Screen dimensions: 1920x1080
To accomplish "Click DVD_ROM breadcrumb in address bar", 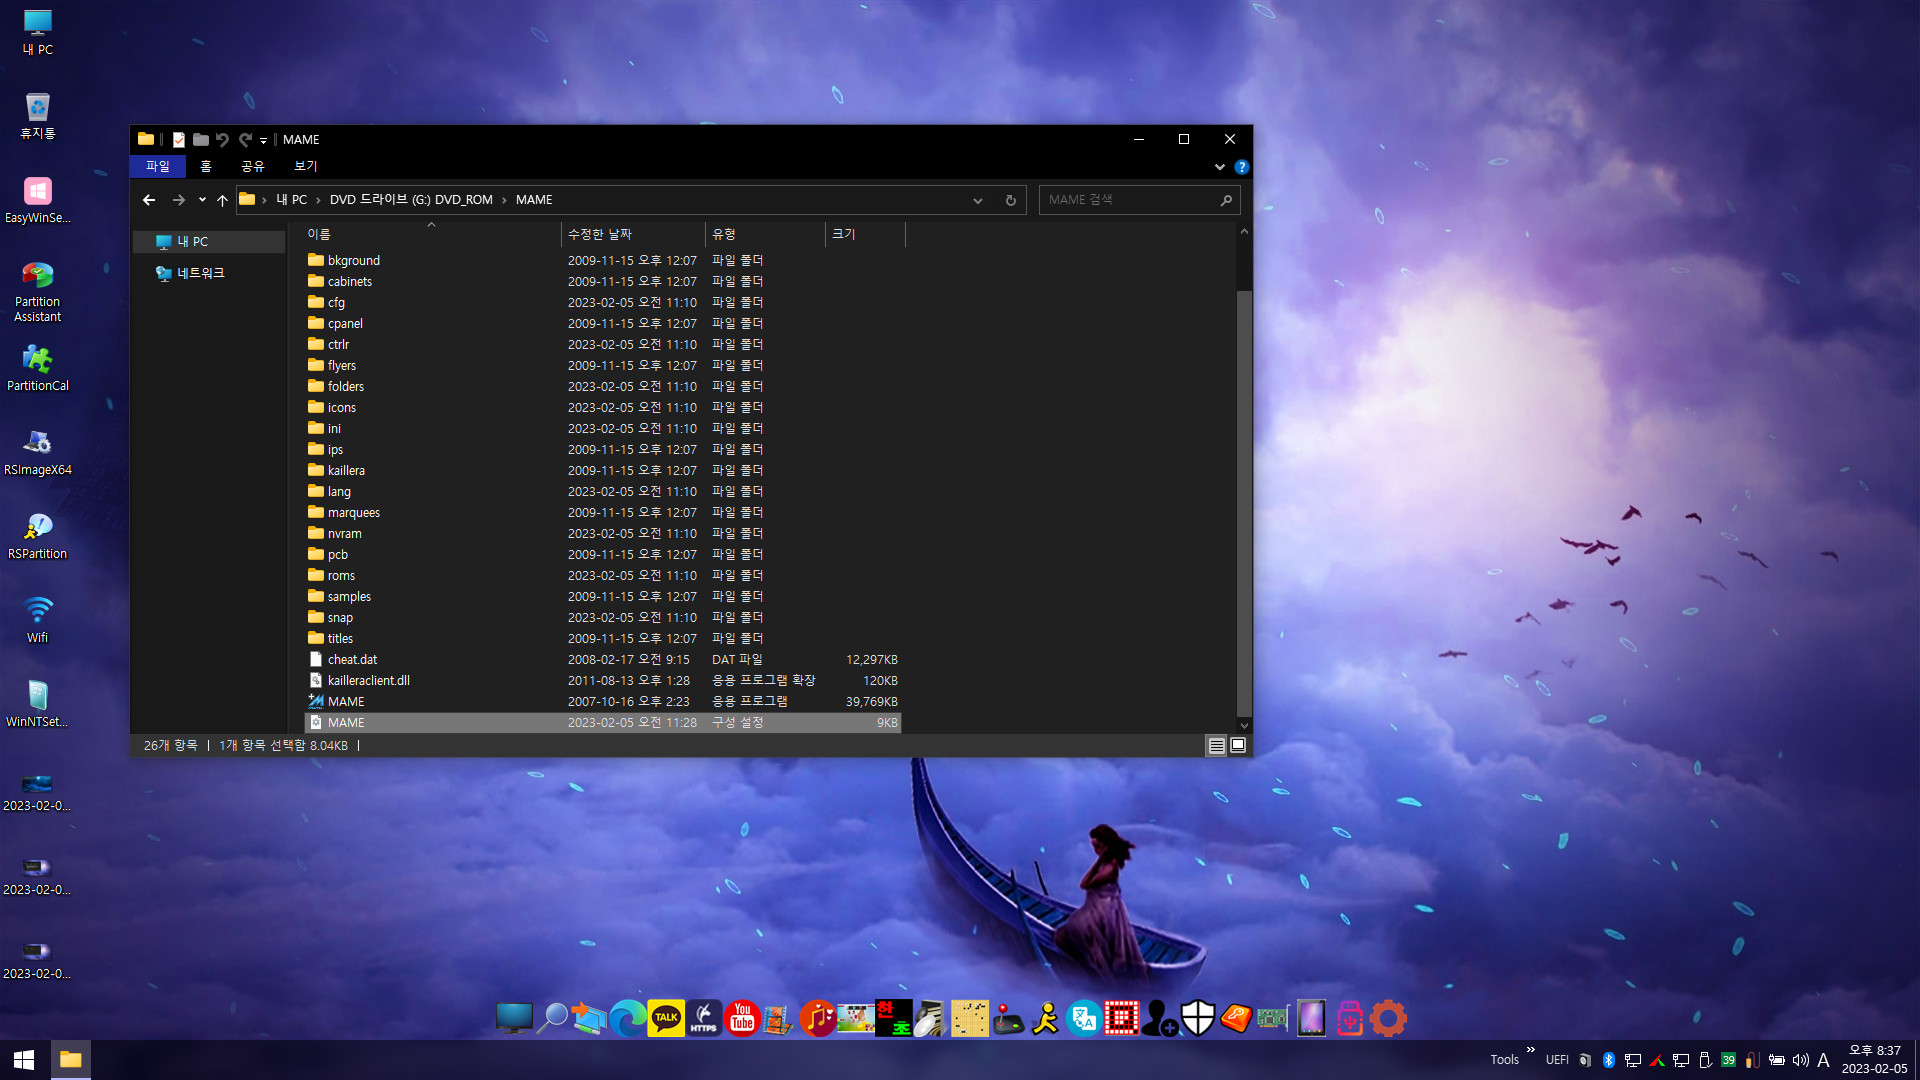I will [411, 200].
